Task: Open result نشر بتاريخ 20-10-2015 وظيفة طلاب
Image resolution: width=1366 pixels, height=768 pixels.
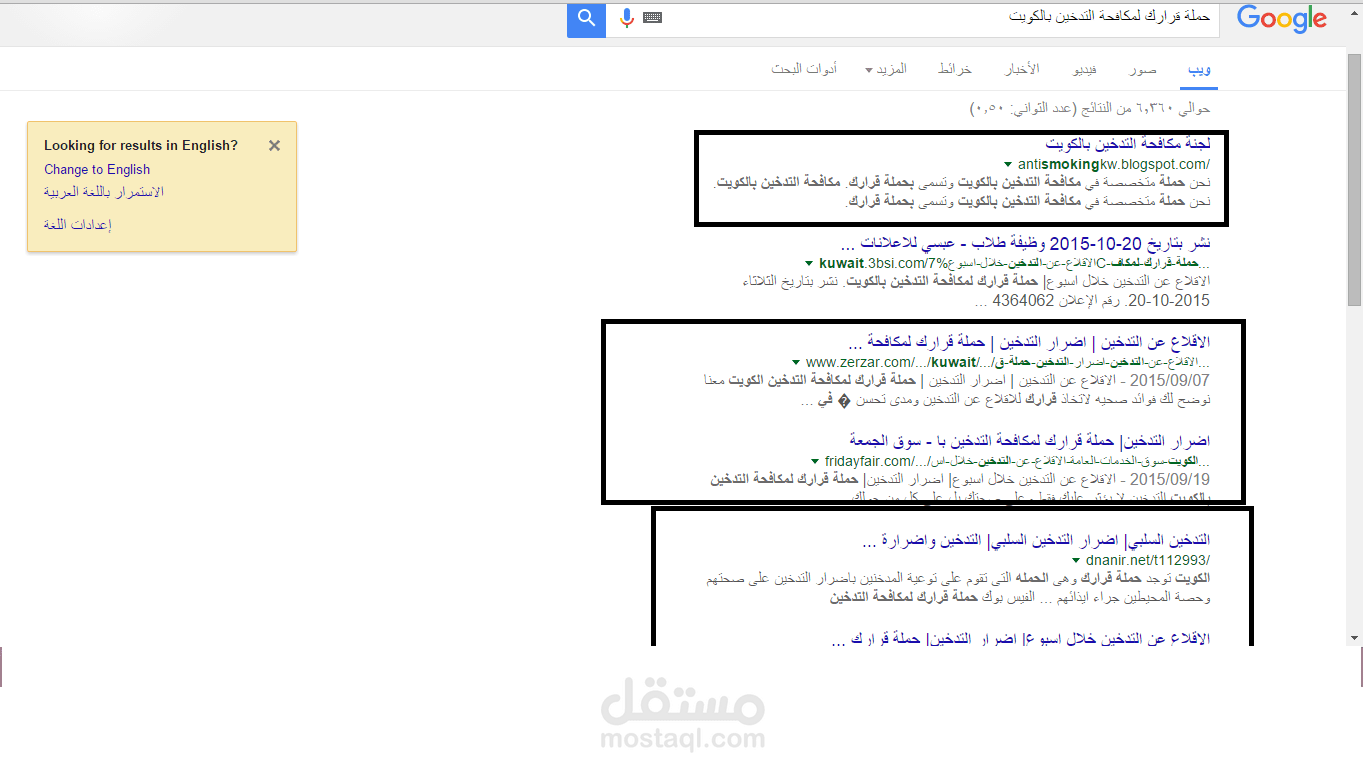Action: [1026, 244]
